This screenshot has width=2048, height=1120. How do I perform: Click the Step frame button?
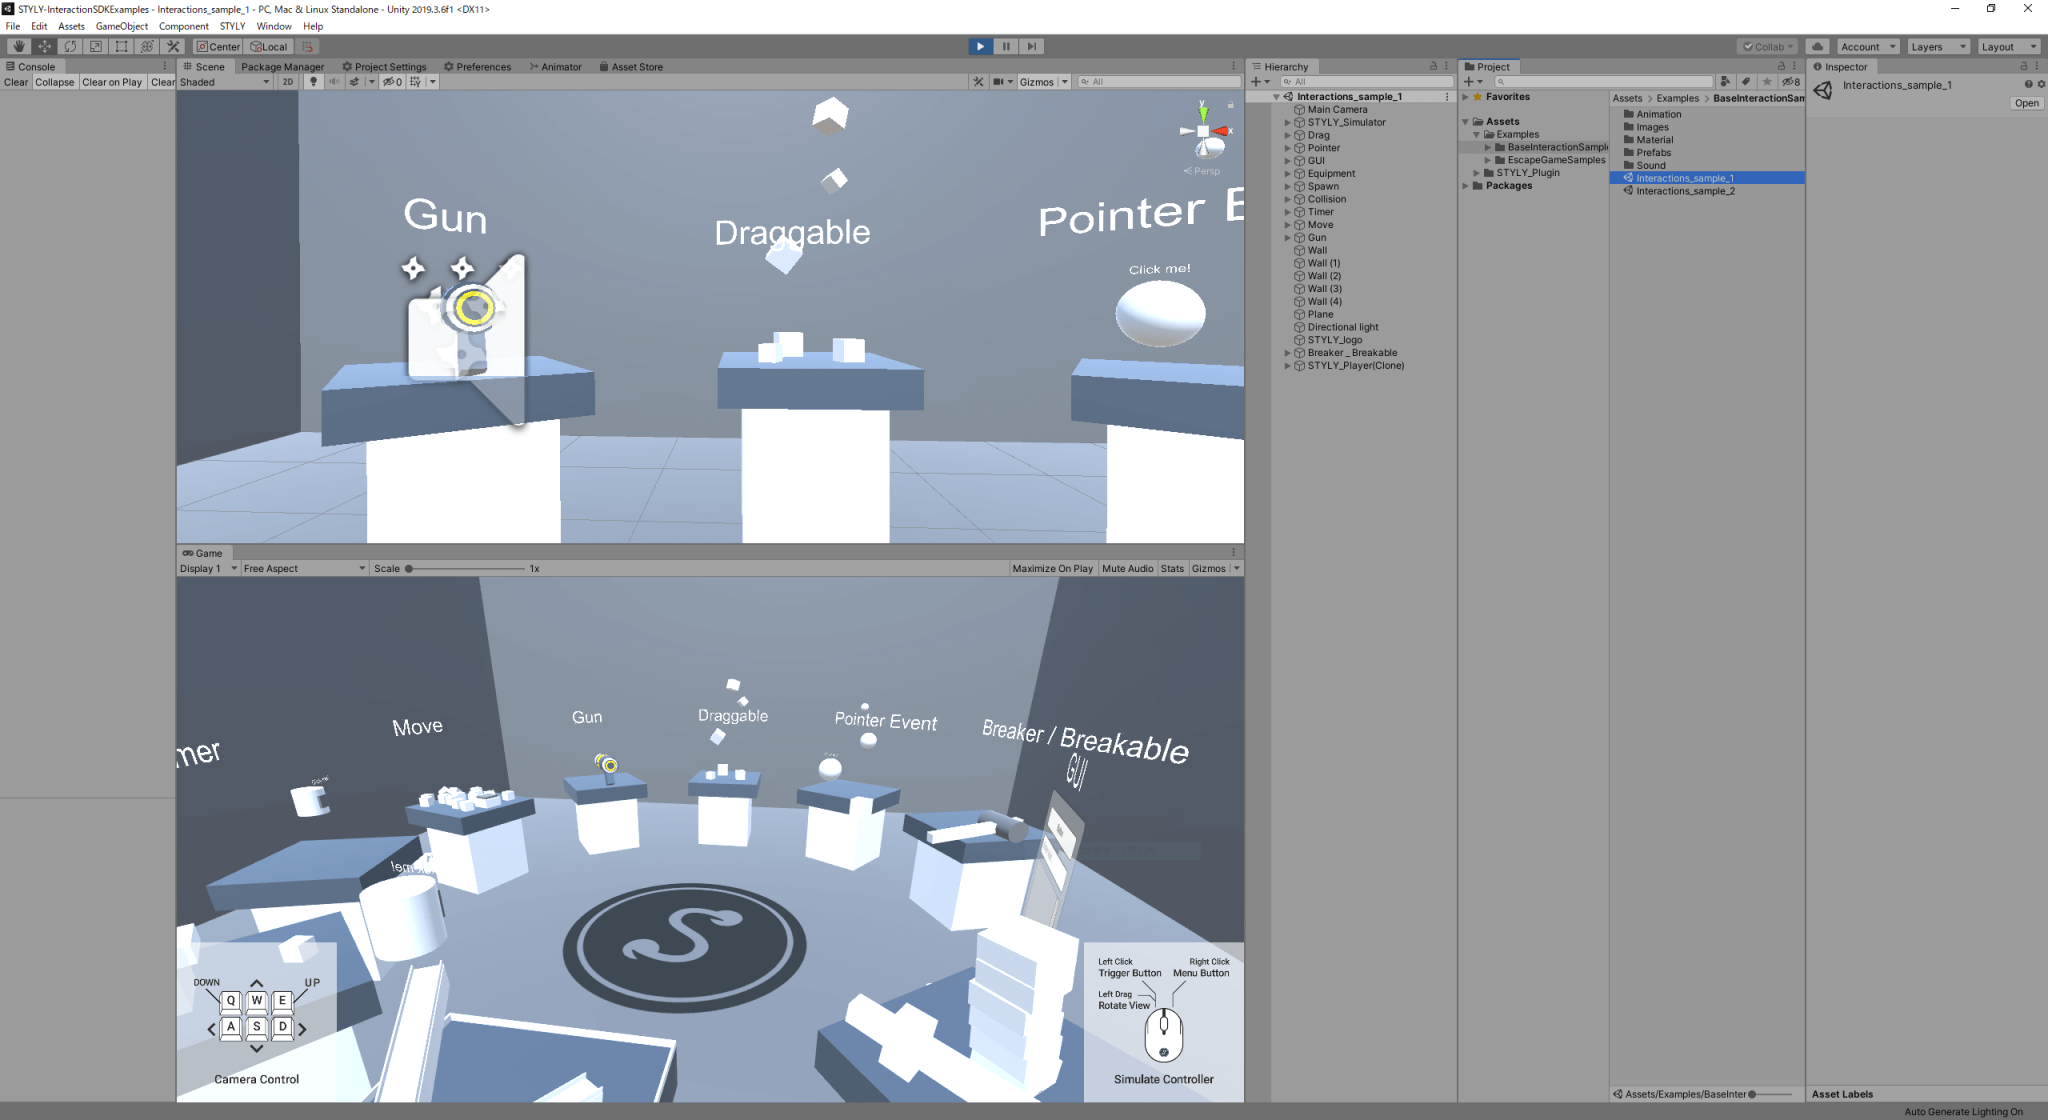click(1032, 46)
